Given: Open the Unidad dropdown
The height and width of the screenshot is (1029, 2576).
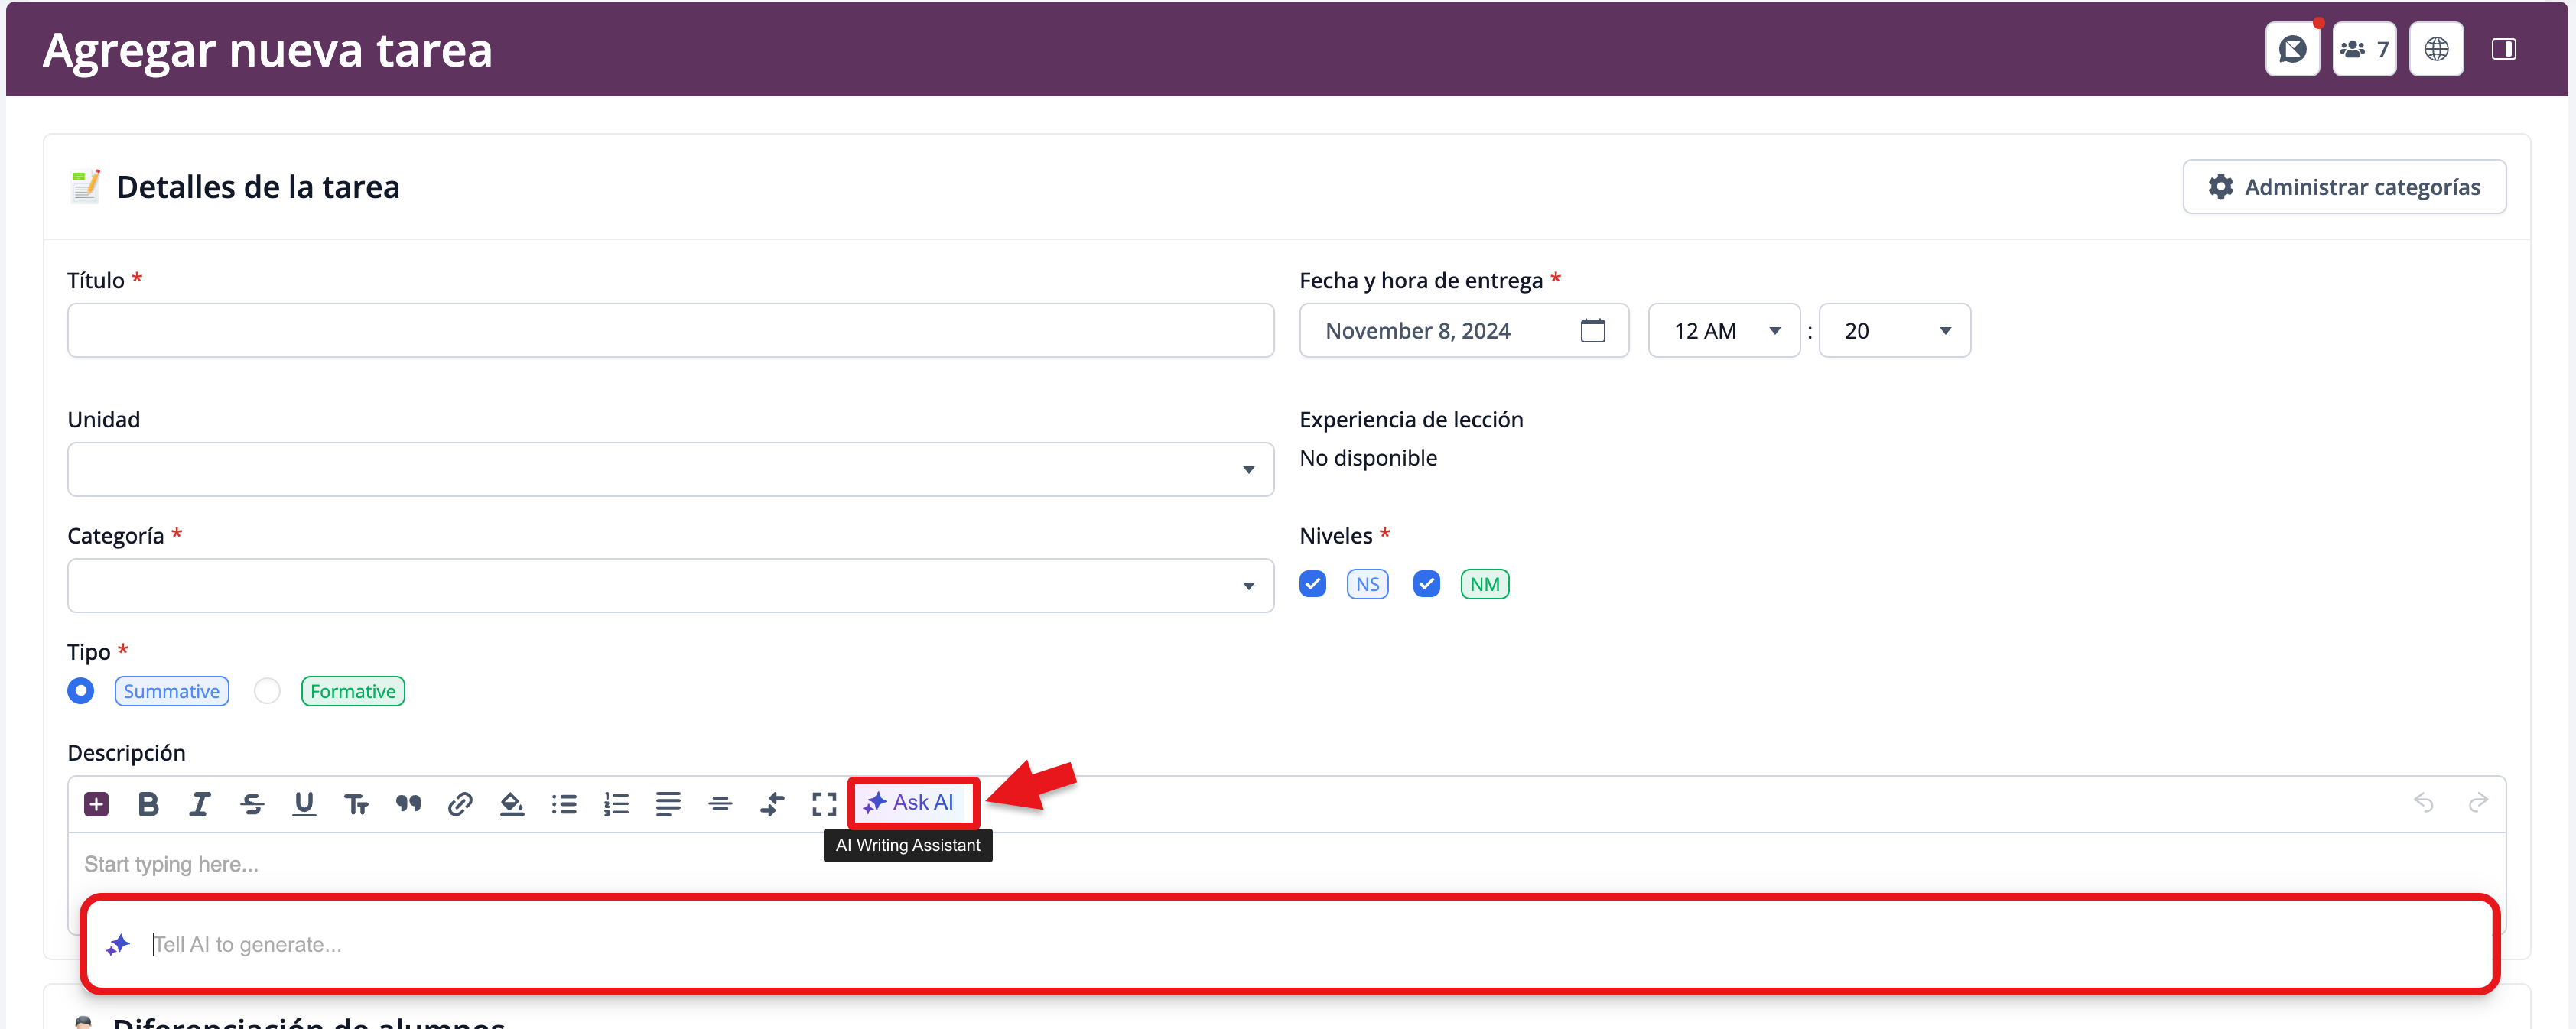Looking at the screenshot, I should (x=670, y=469).
